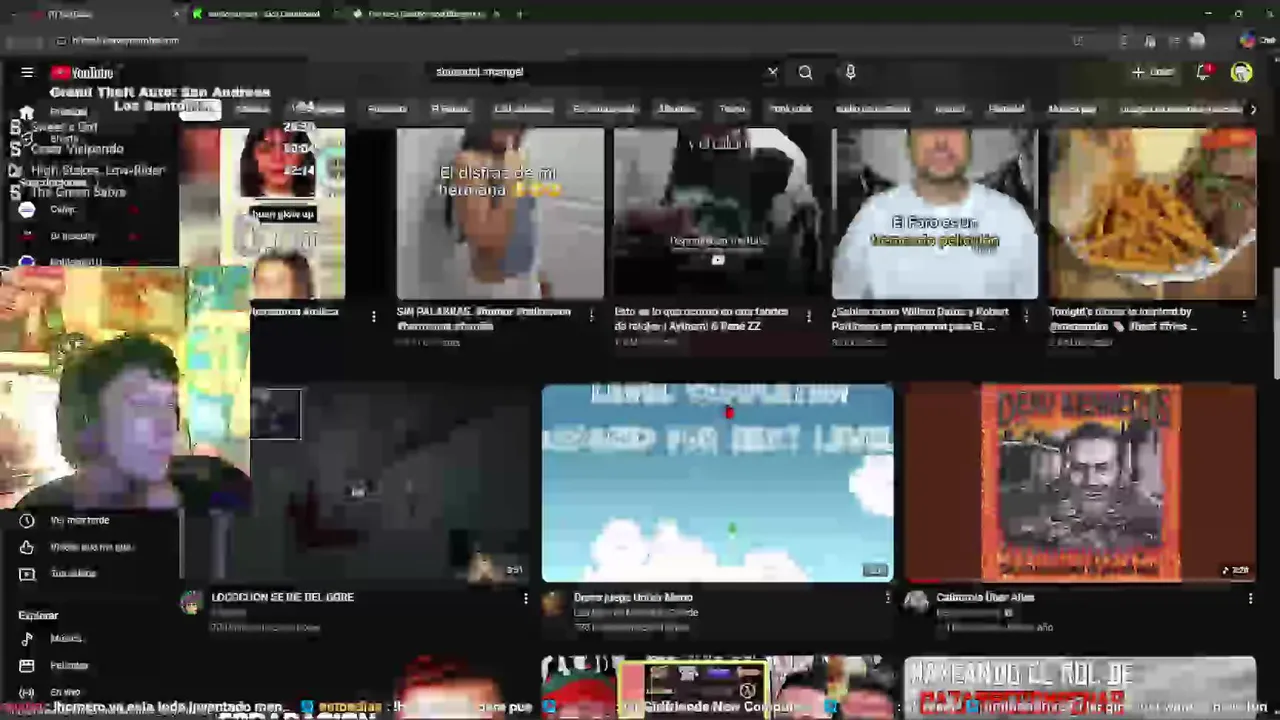
Task: Play the 'El disfraz de mi hermana' short
Action: click(x=500, y=213)
